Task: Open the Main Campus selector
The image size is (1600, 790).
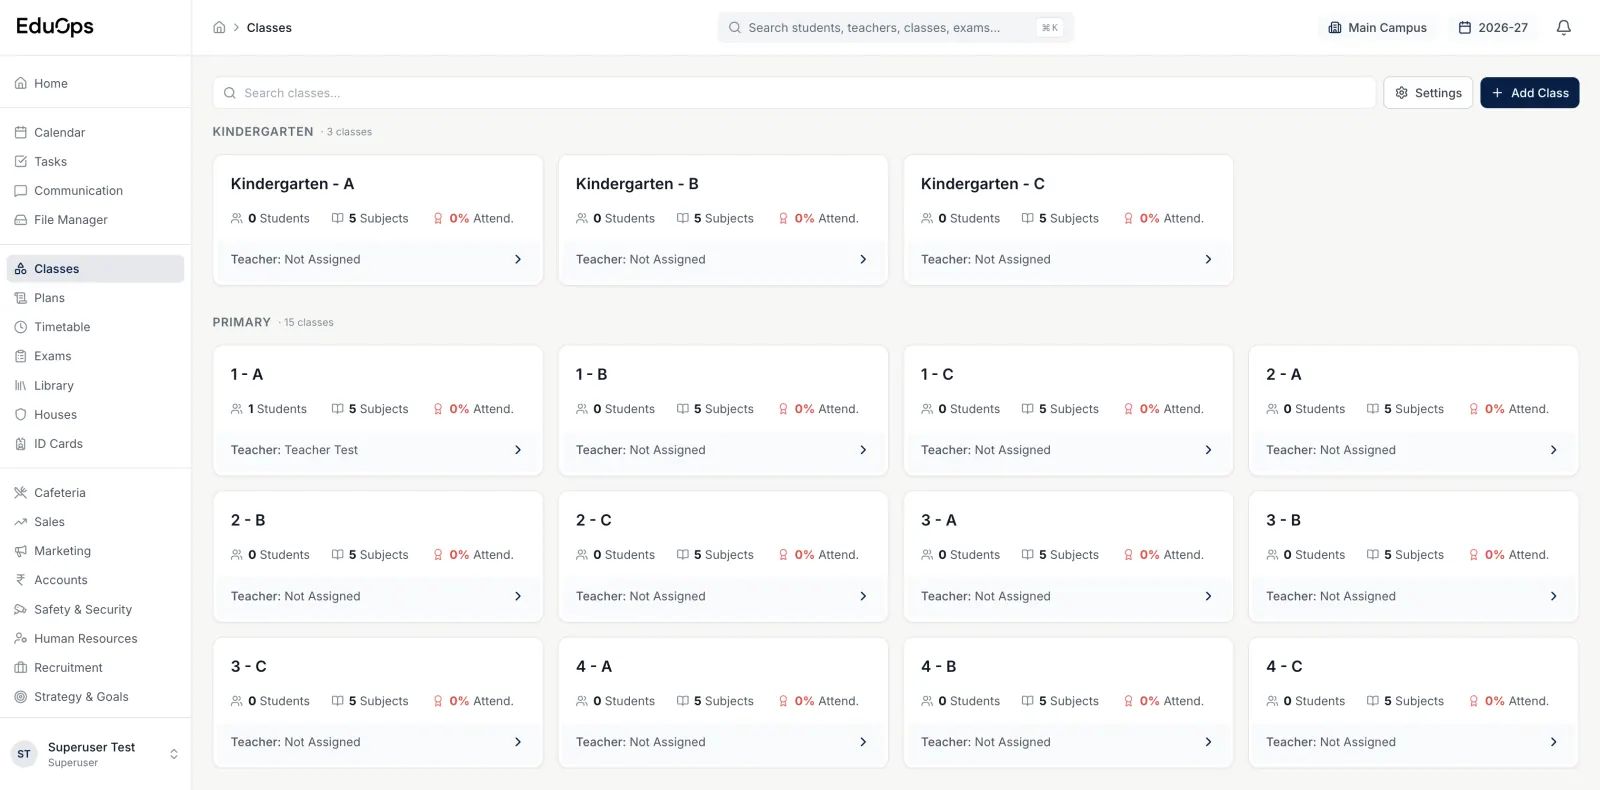Action: (x=1377, y=27)
